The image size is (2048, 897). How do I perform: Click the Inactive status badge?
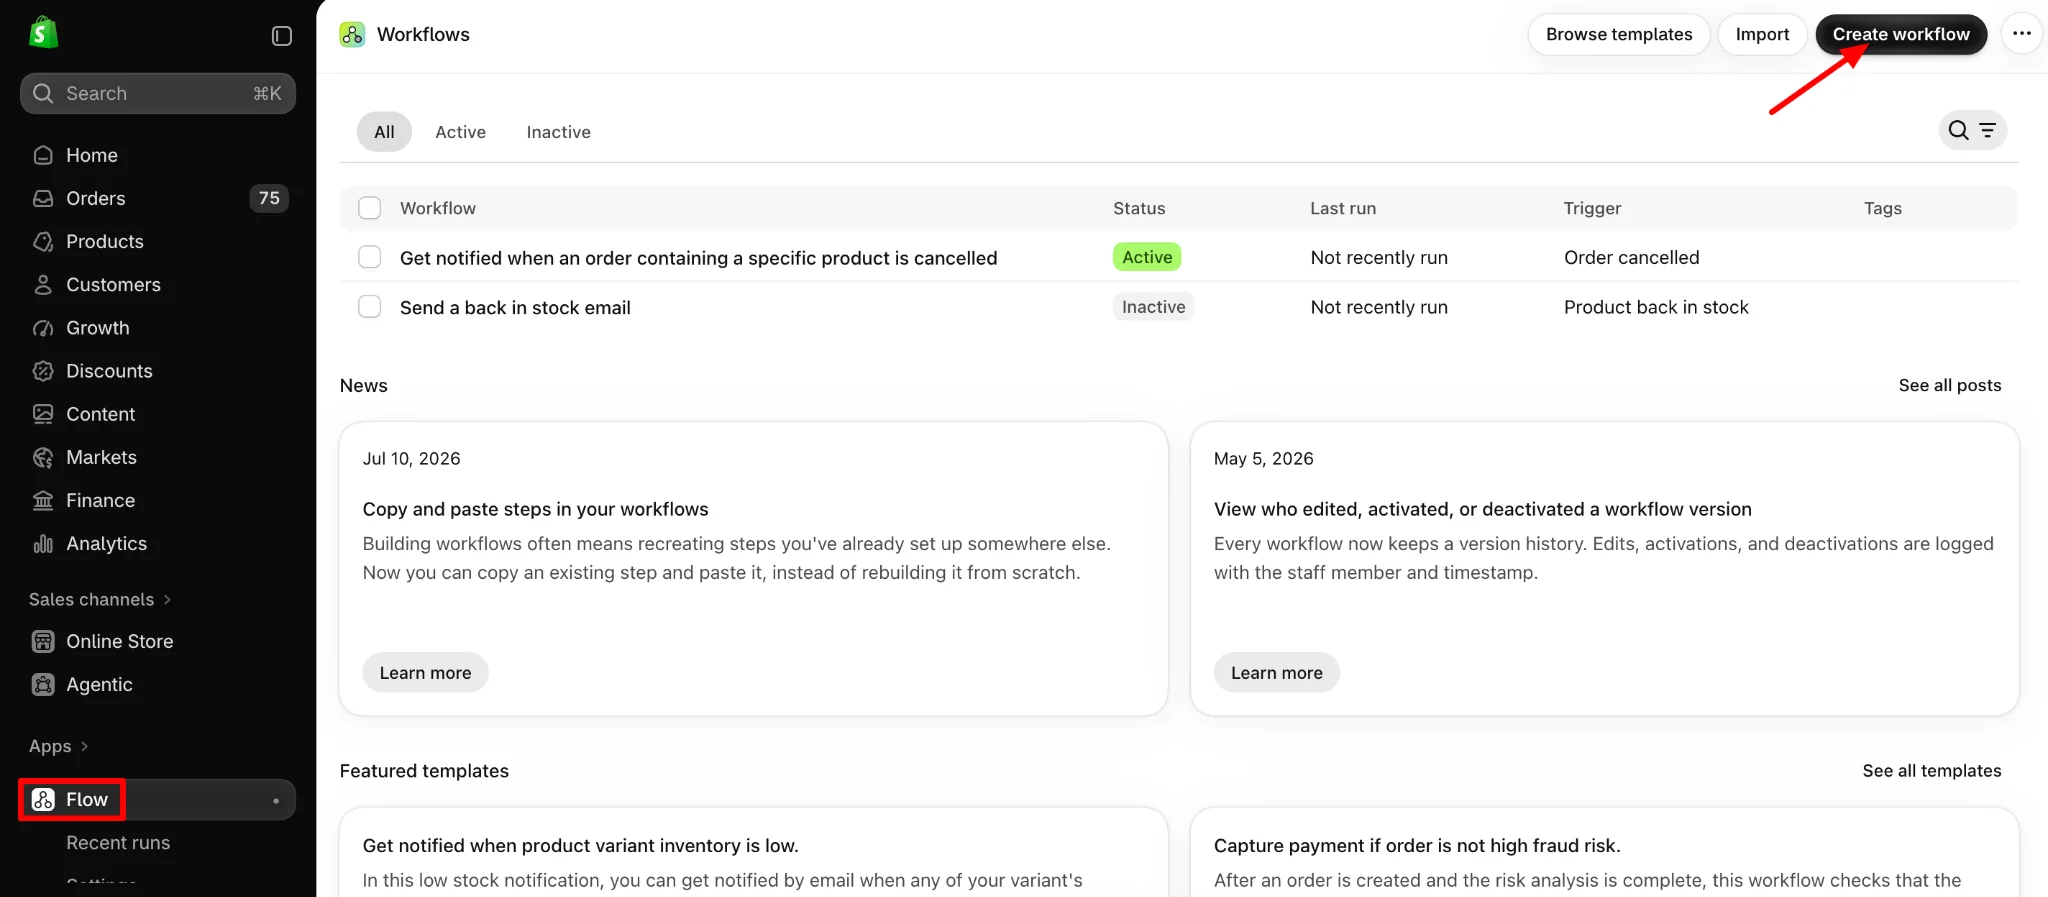click(x=1153, y=307)
